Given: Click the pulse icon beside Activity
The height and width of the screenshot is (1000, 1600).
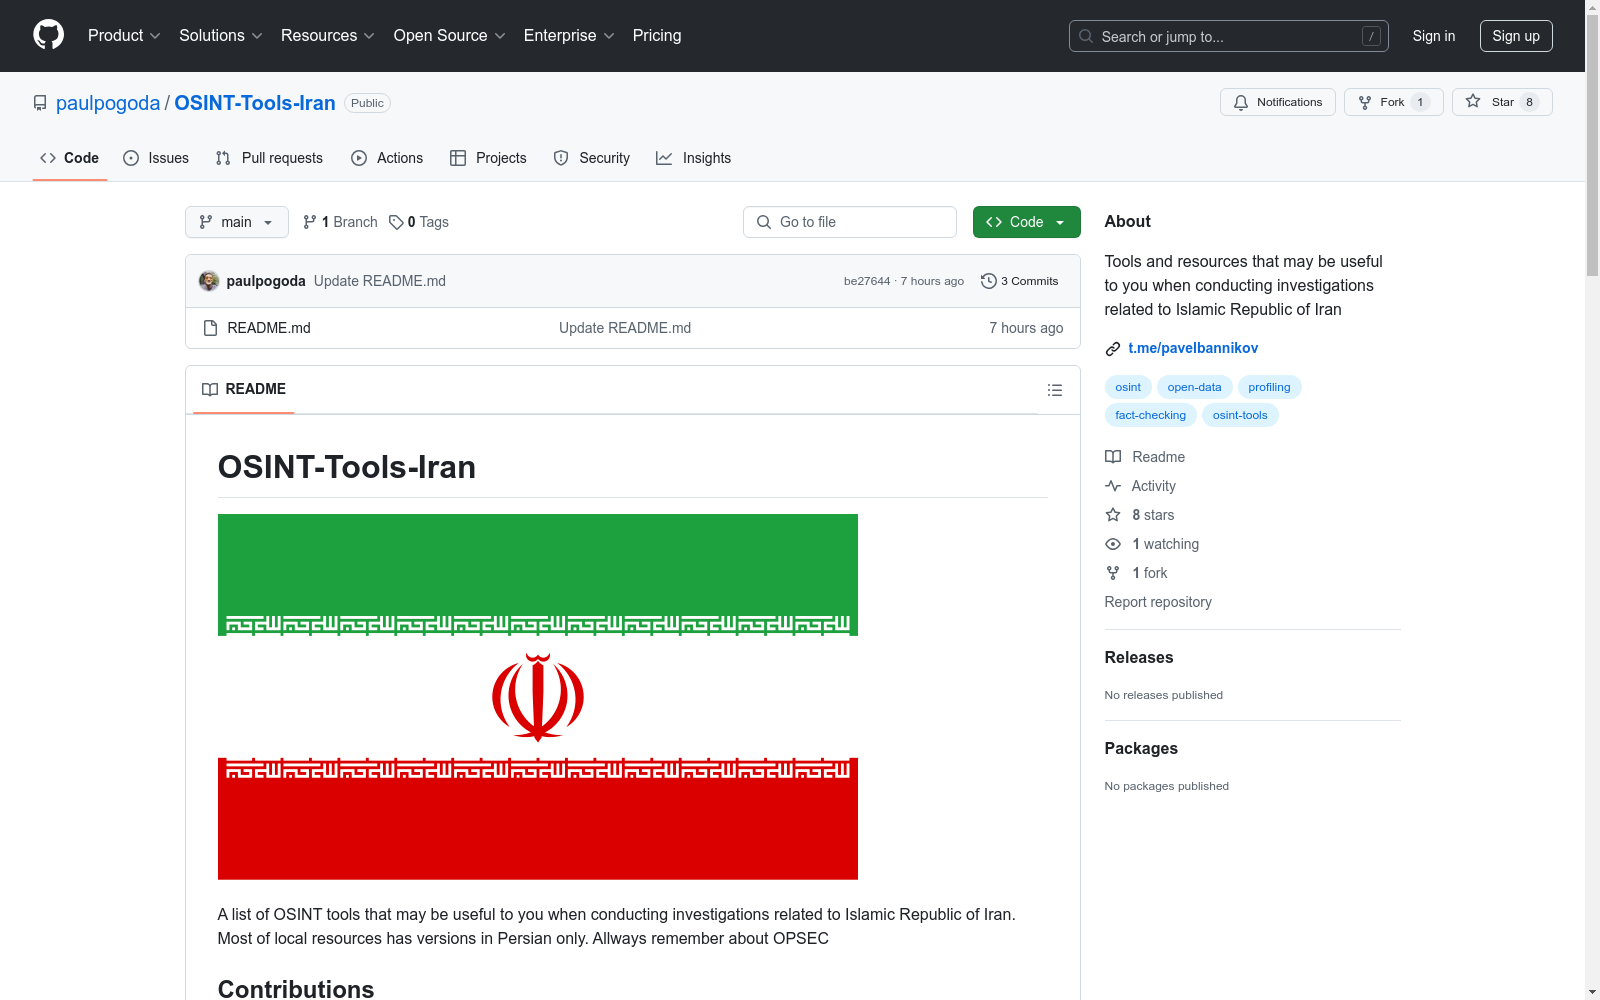Looking at the screenshot, I should tap(1113, 486).
